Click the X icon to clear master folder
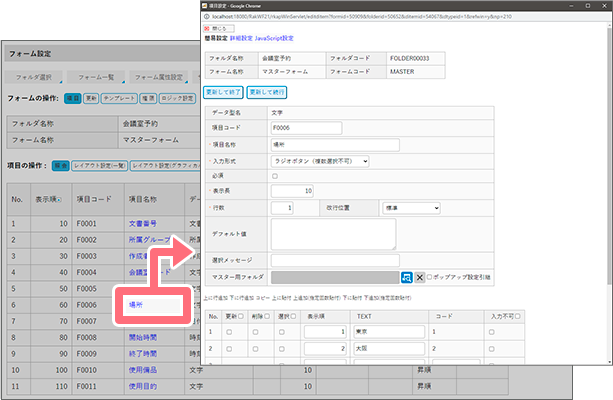613x400 pixels. (420, 277)
